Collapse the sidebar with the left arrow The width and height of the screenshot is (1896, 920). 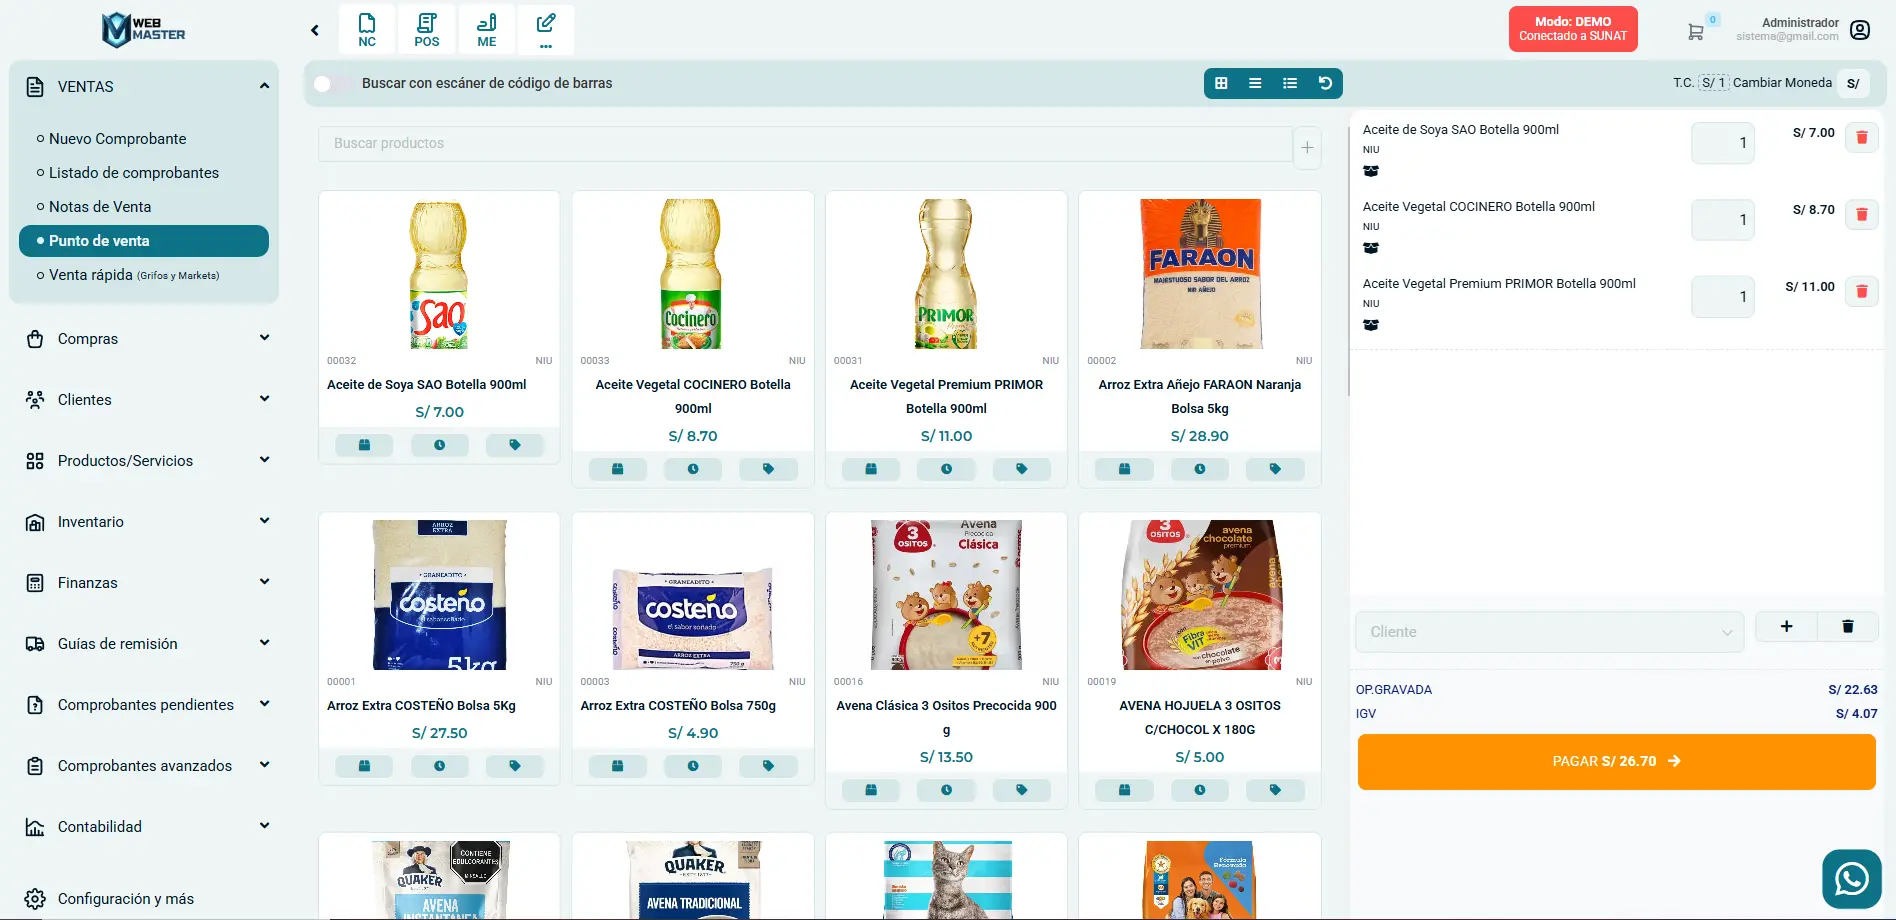coord(315,30)
